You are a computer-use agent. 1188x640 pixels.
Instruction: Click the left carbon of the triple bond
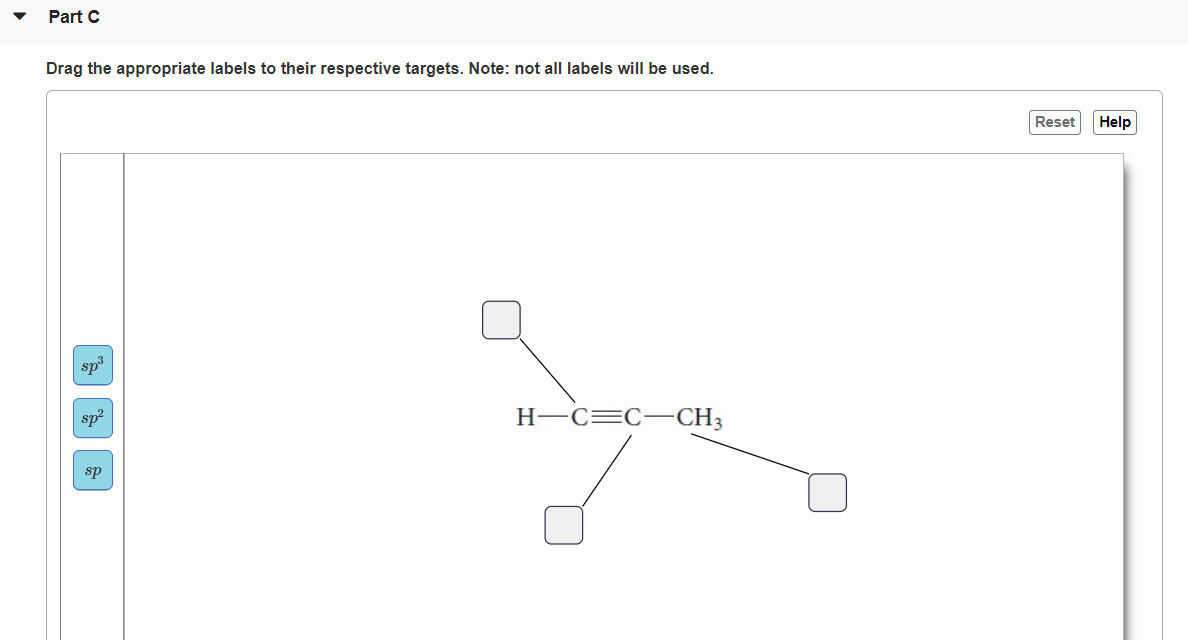(580, 417)
